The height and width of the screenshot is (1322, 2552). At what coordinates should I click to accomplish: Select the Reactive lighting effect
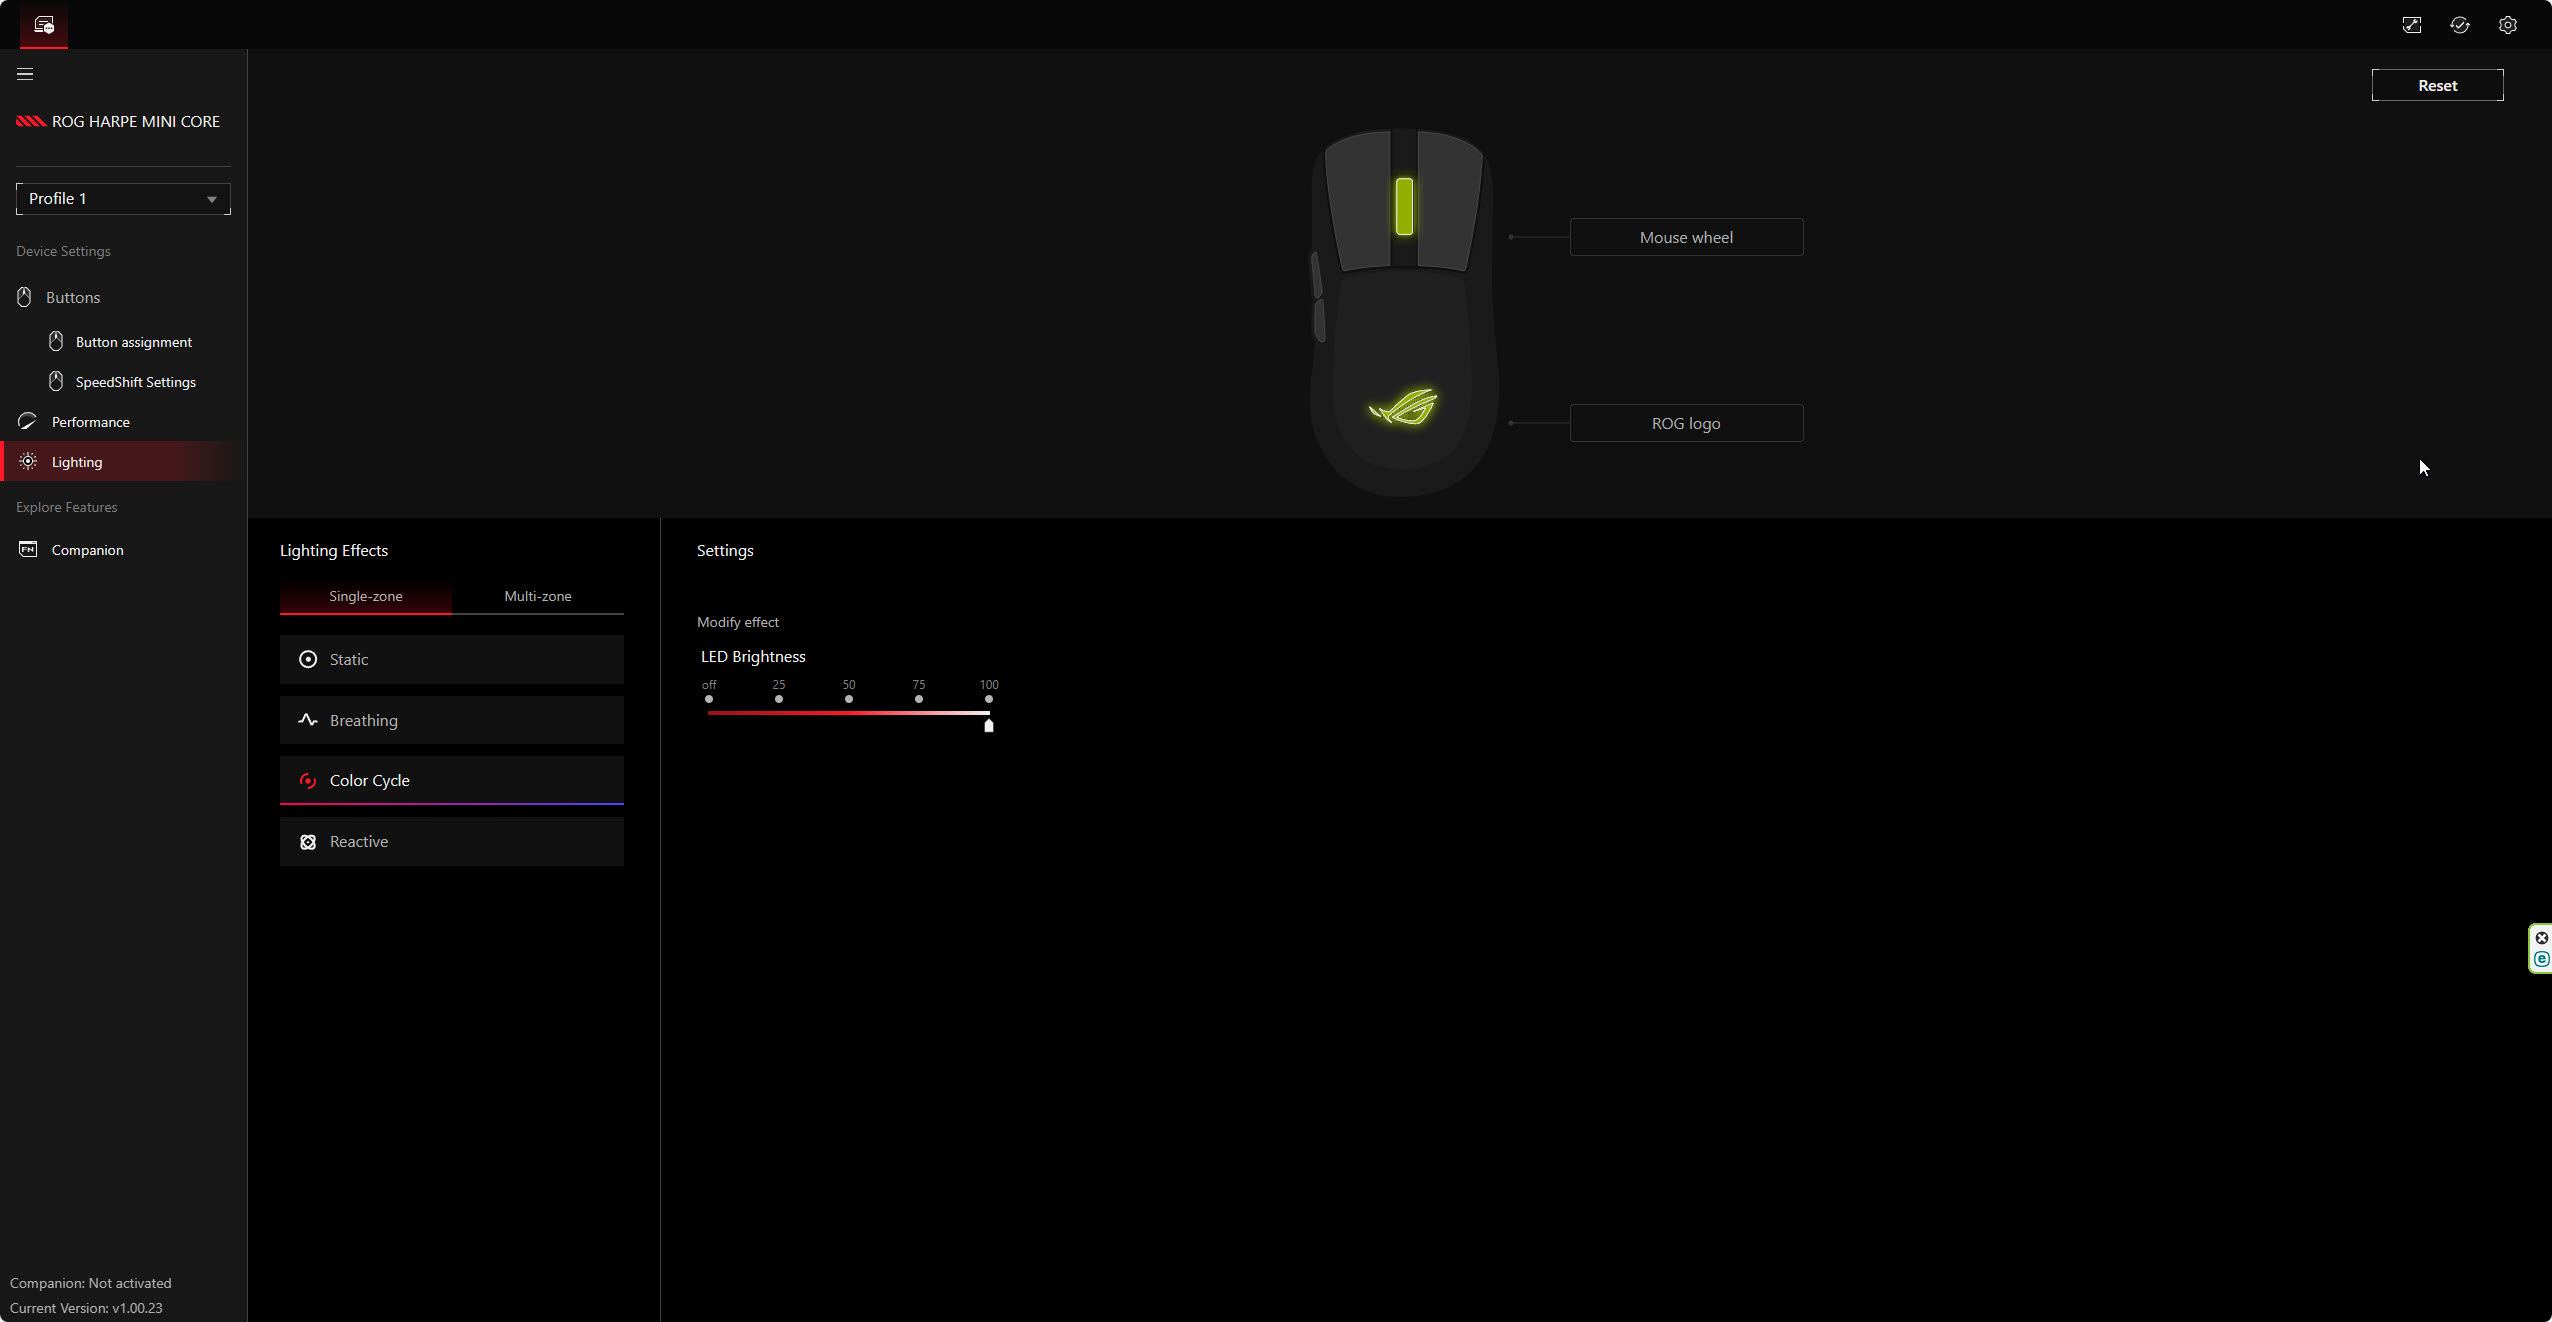coord(451,842)
